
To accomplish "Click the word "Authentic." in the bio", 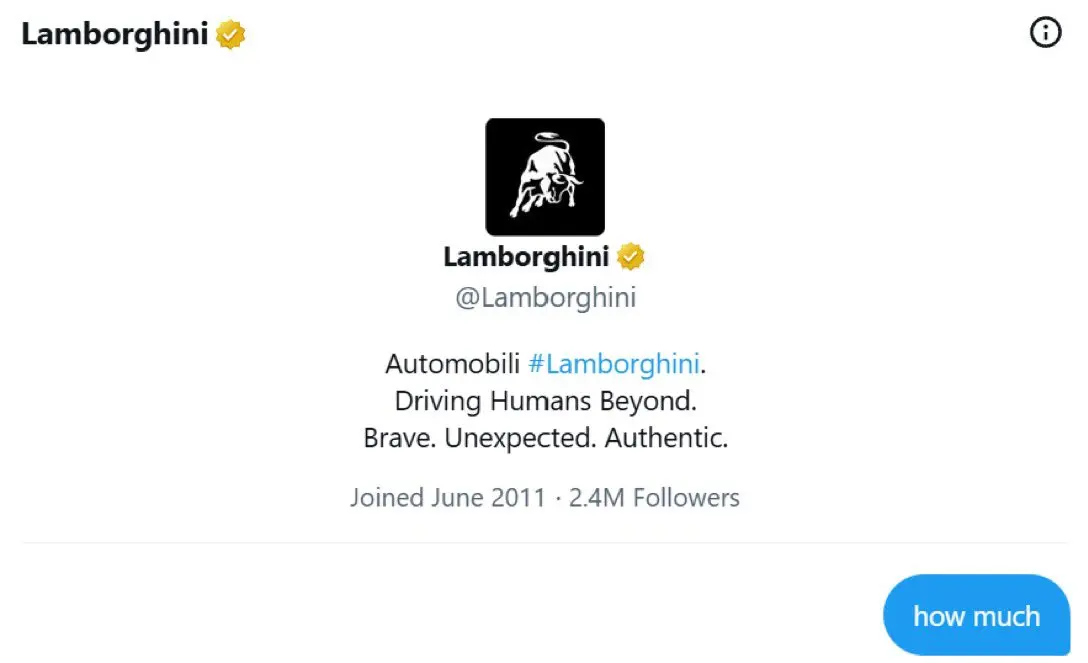I will (666, 438).
